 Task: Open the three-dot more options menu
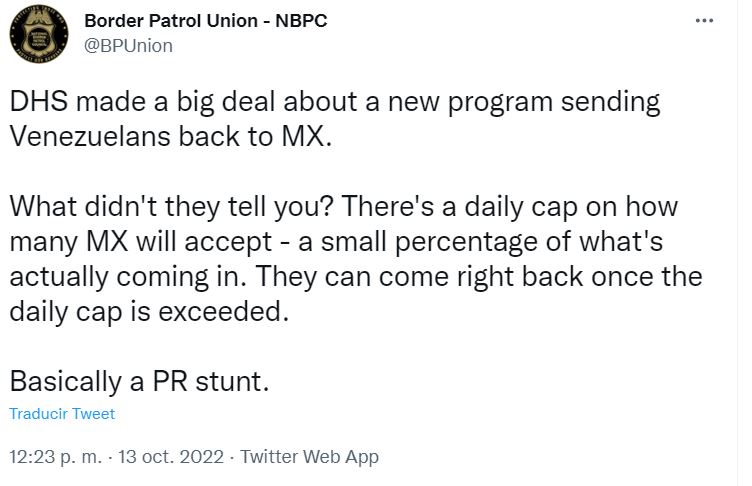coord(705,21)
